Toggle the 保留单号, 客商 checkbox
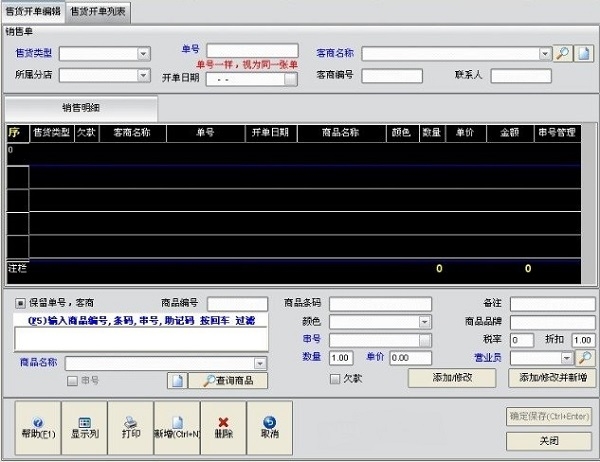600x462 pixels. (x=21, y=302)
